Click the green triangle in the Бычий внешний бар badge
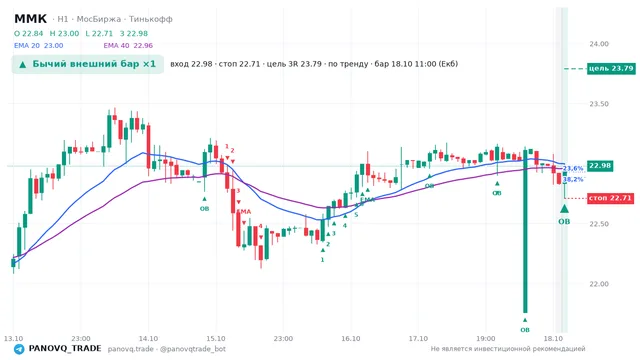This screenshot has width=640, height=360. point(23,64)
